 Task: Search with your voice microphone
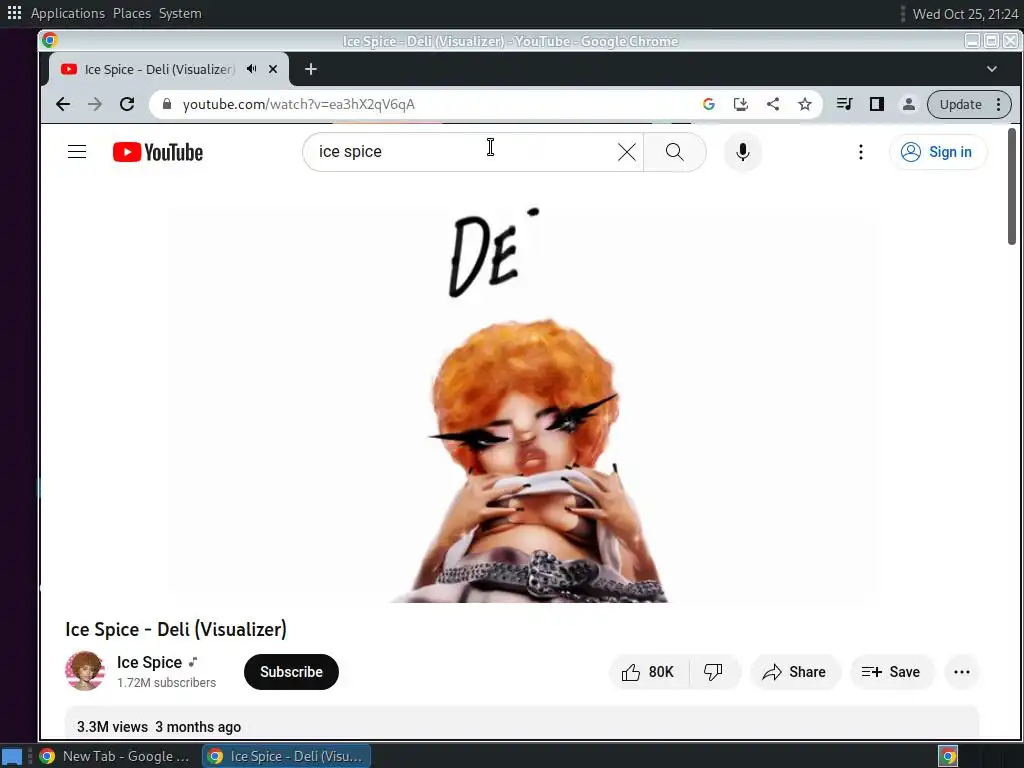743,152
